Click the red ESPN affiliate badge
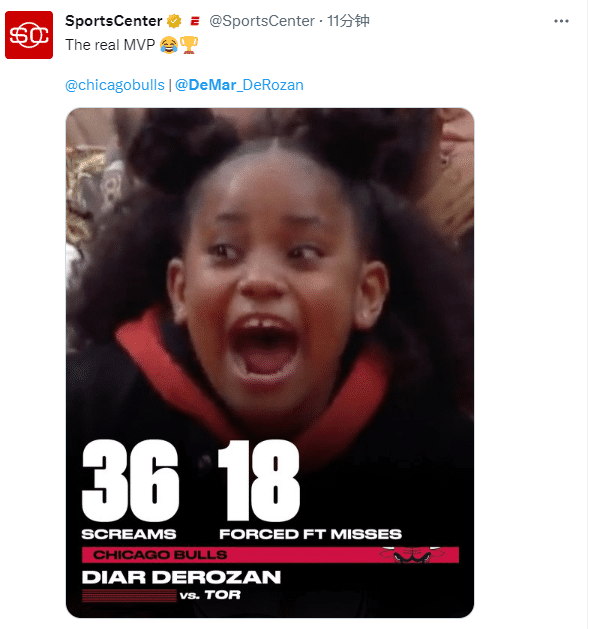The image size is (589, 629). (195, 21)
